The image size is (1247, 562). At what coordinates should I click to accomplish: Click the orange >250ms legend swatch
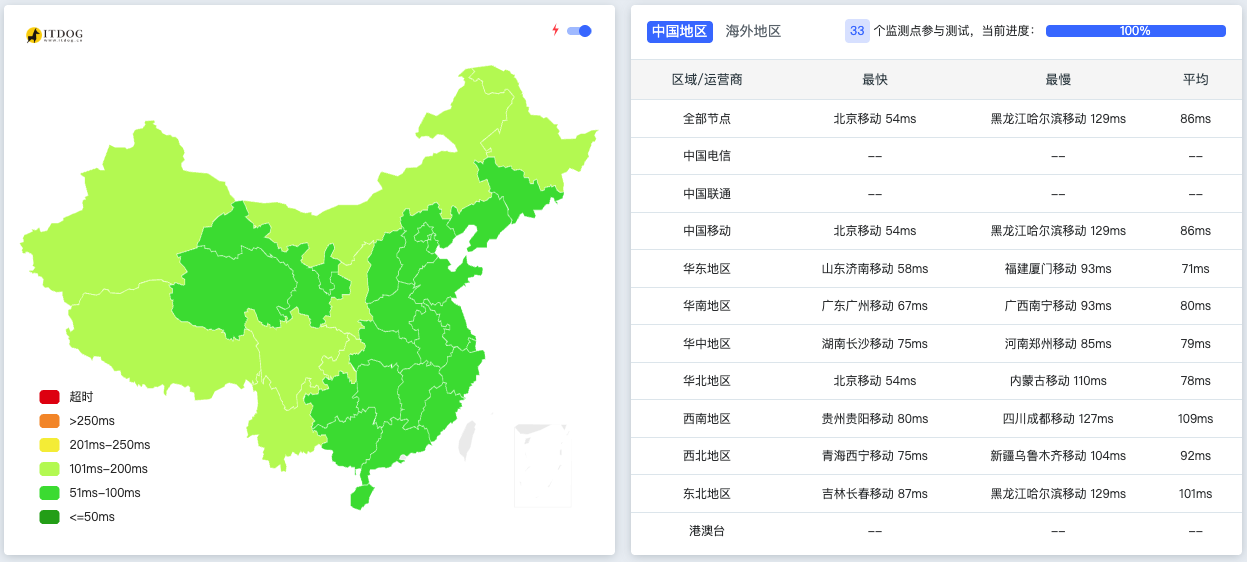click(x=50, y=421)
